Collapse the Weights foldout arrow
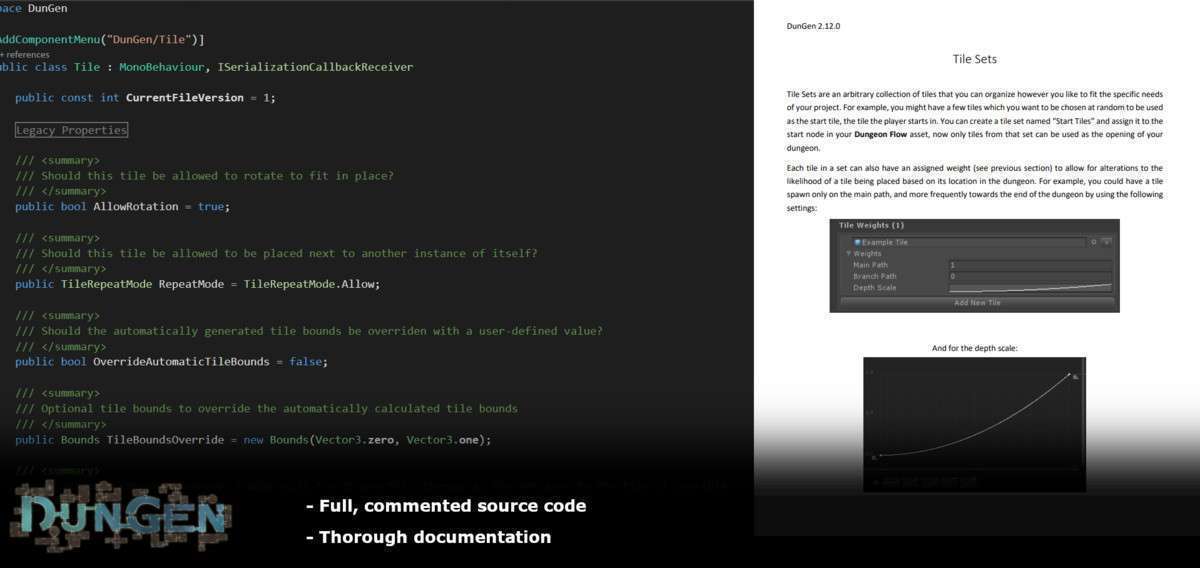This screenshot has height=568, width=1200. pyautogui.click(x=849, y=254)
